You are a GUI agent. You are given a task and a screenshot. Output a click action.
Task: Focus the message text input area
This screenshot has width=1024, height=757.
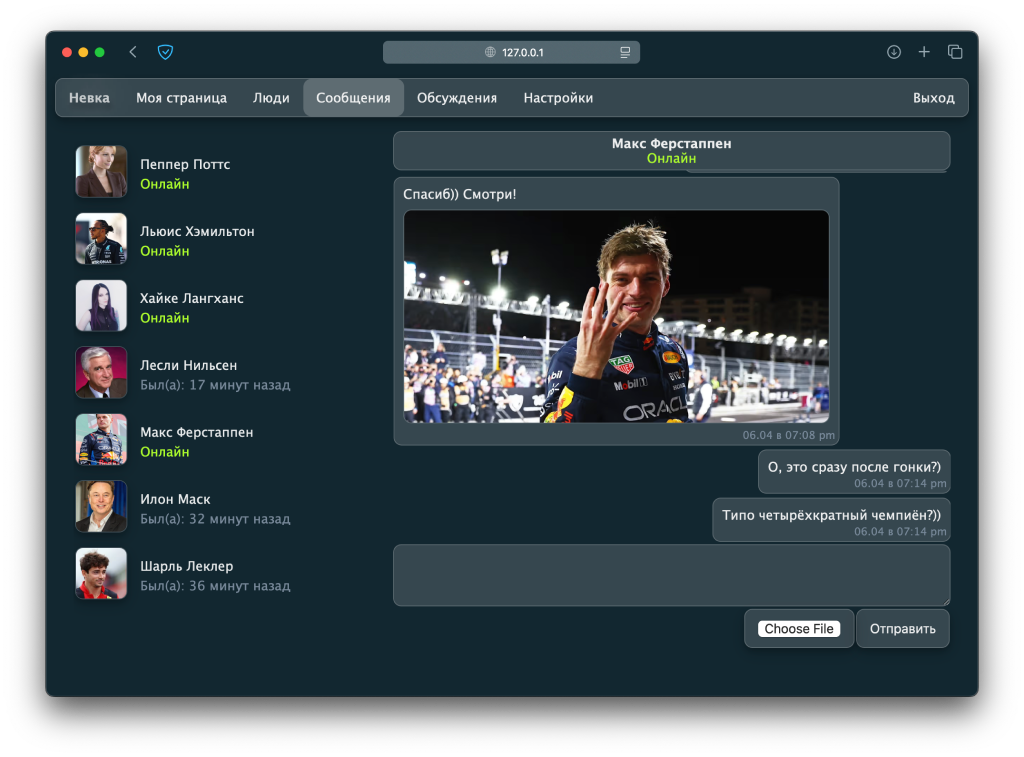671,575
